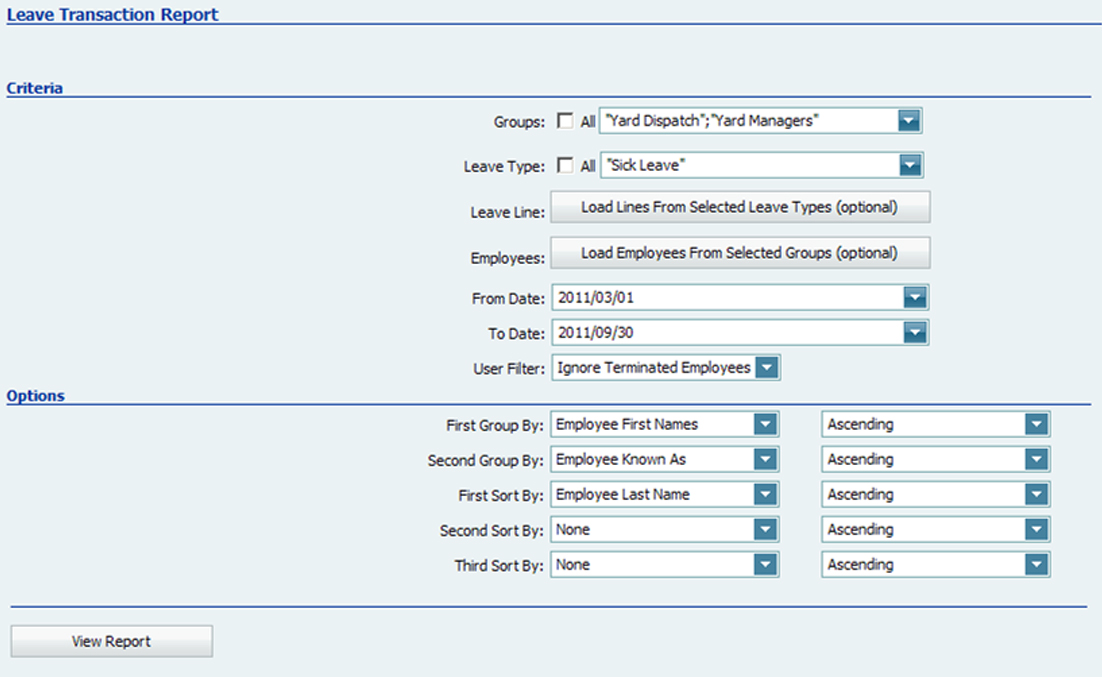
Task: Open the Ascending dropdown beside Second Sort By
Action: click(x=1037, y=529)
